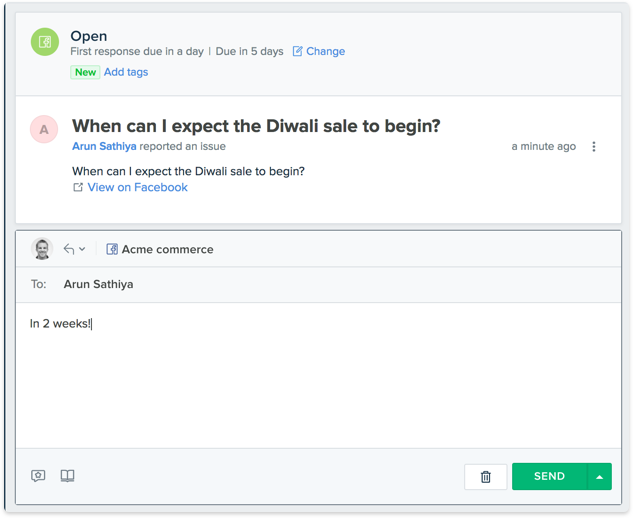Image resolution: width=633 pixels, height=518 pixels.
Task: Open the solution articles book icon
Action: tap(68, 476)
